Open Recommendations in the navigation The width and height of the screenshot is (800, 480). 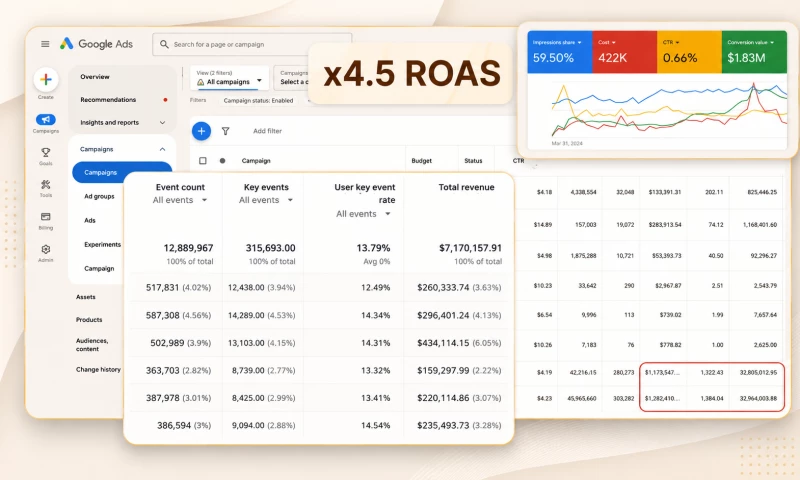point(108,99)
